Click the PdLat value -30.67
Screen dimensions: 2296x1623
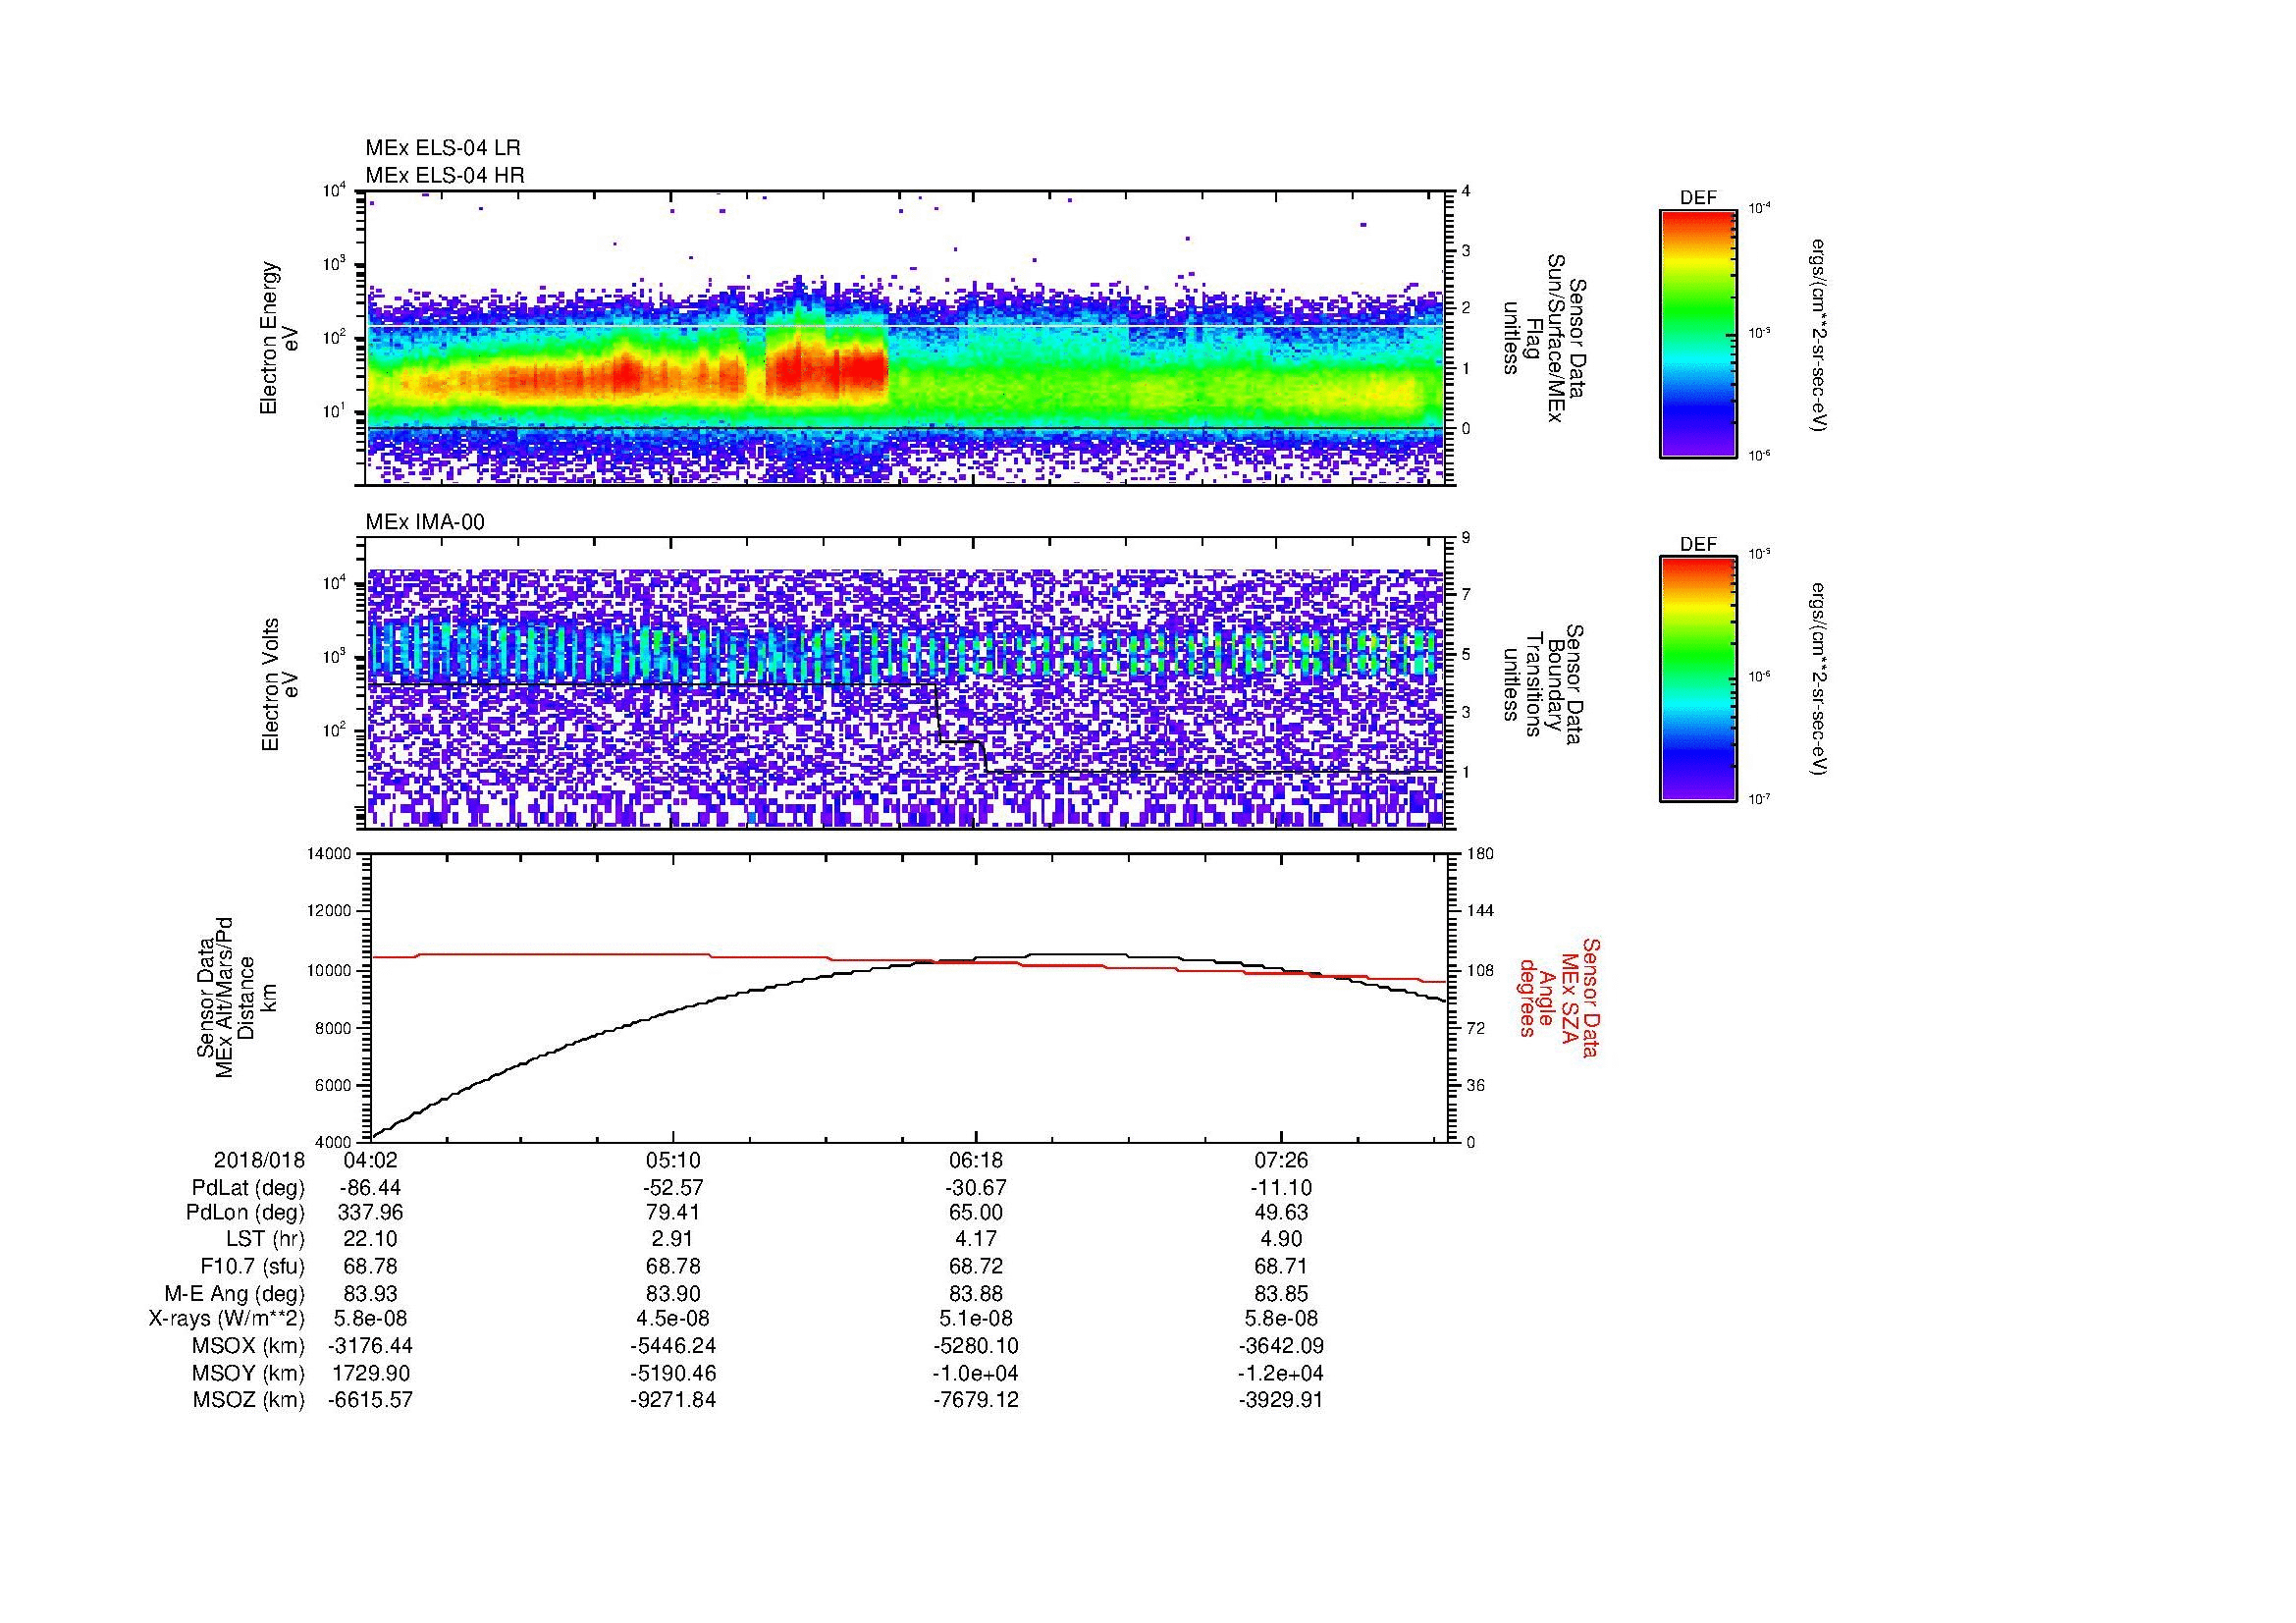[976, 1188]
